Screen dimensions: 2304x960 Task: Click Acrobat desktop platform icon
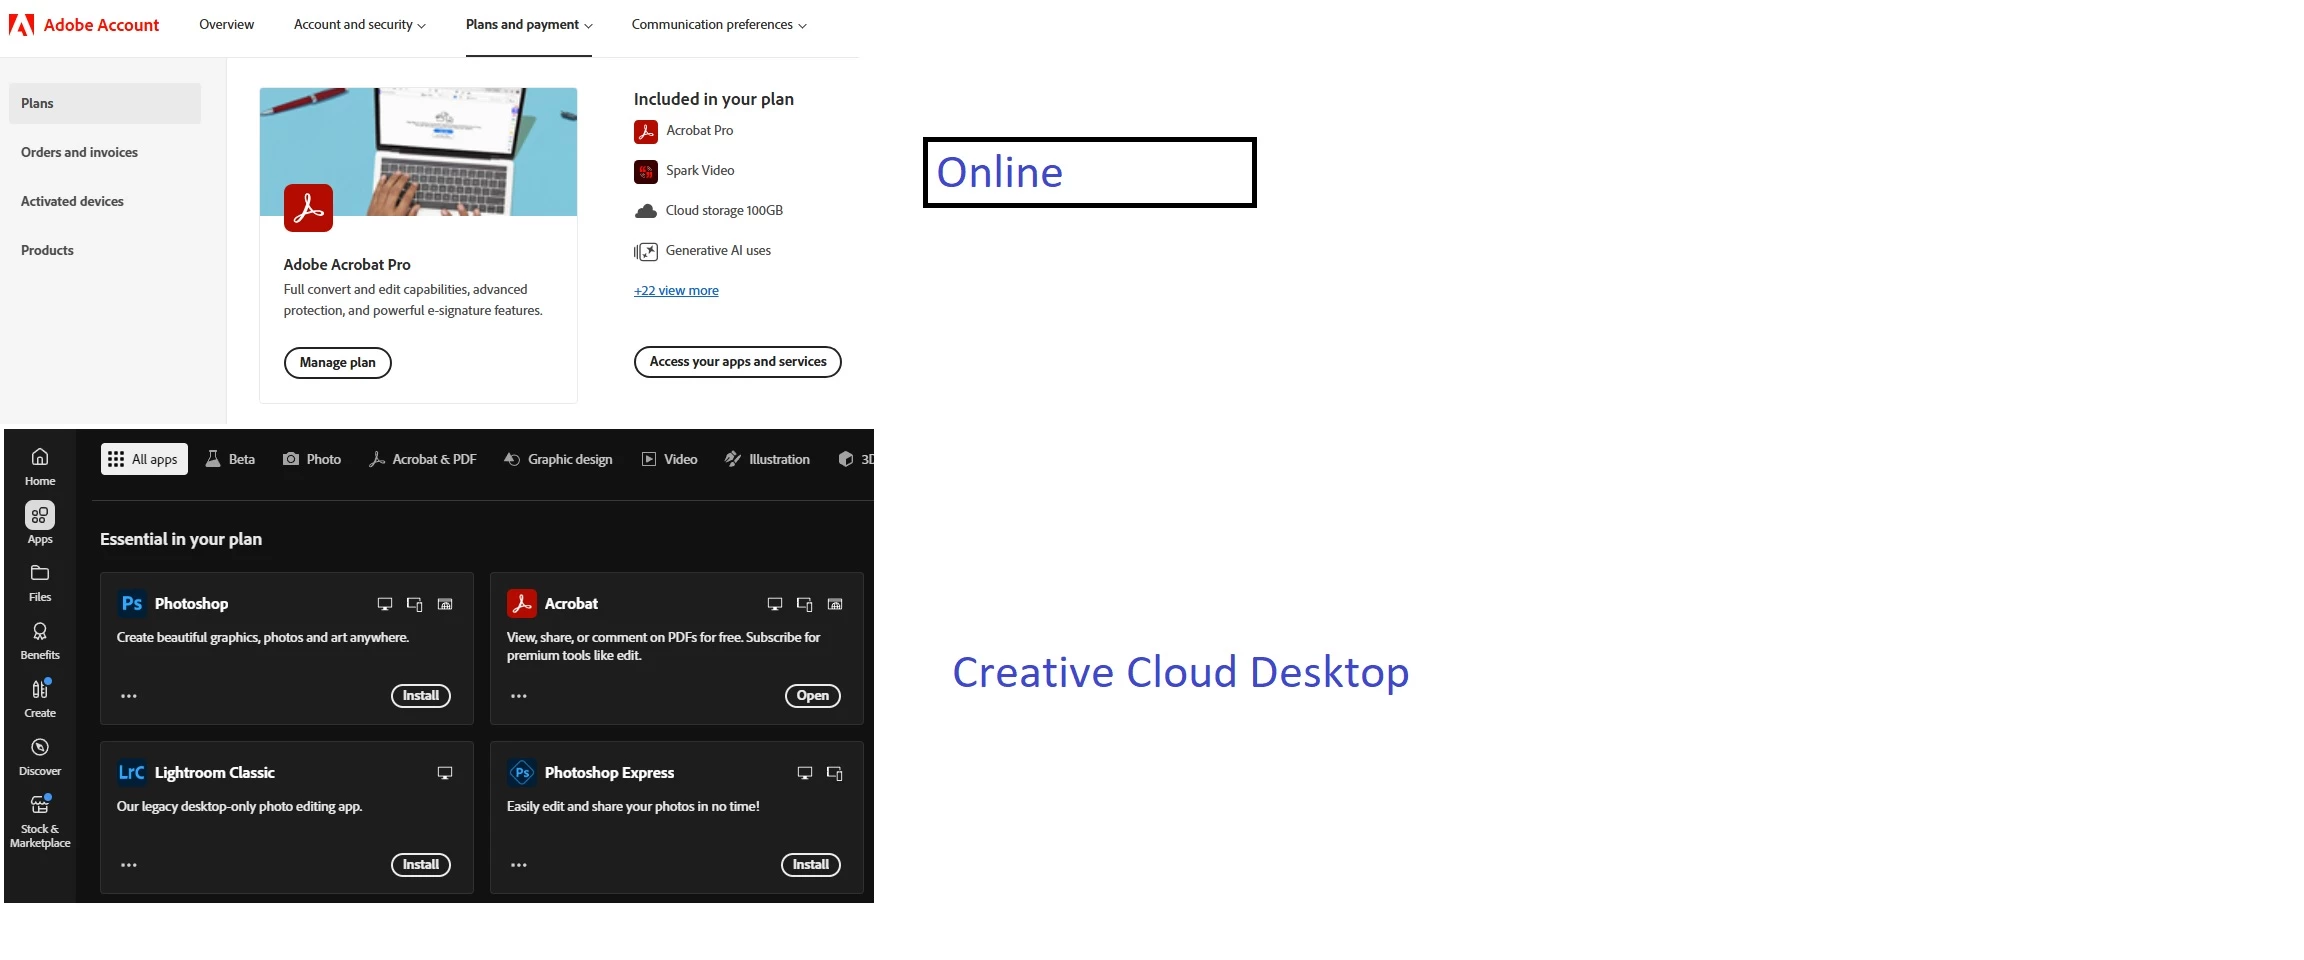point(775,604)
